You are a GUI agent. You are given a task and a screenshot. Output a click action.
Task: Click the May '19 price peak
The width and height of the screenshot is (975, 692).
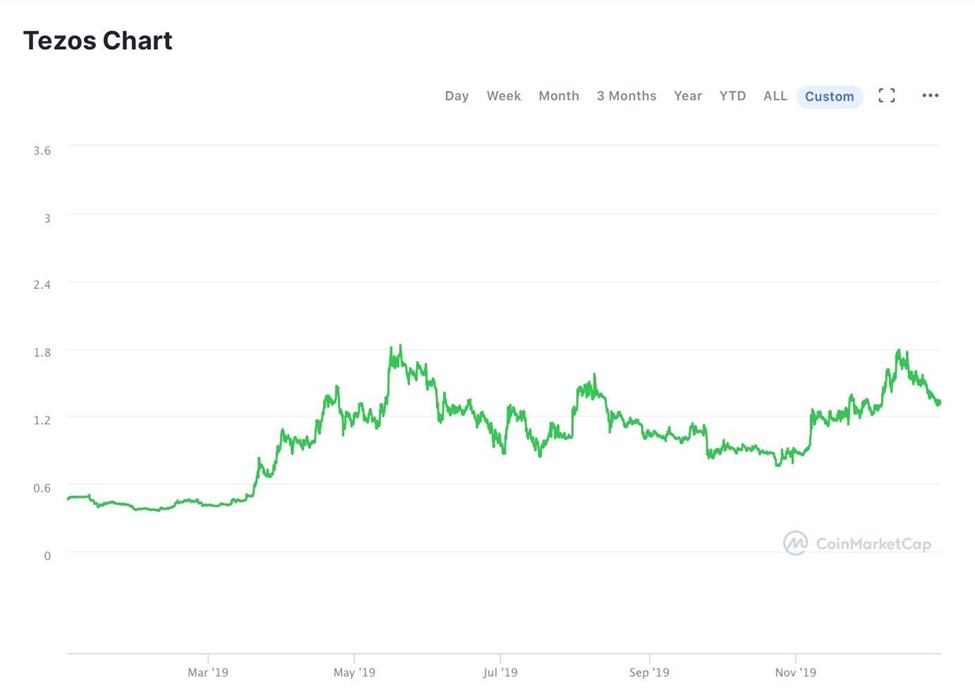pos(400,346)
